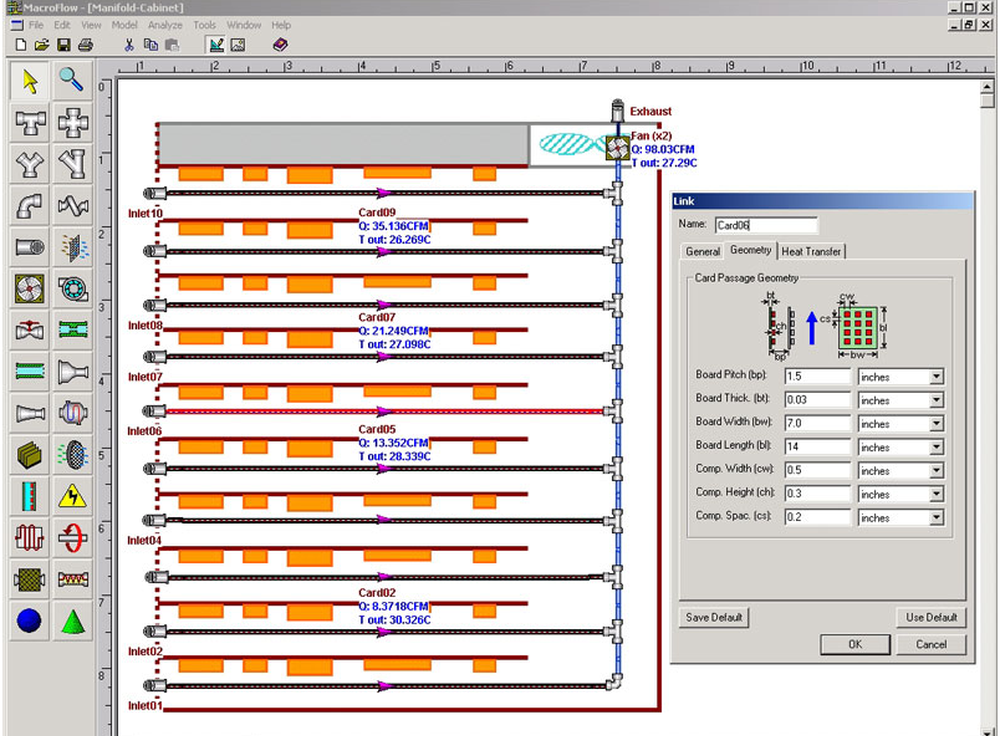The height and width of the screenshot is (736, 1000).
Task: Click the Cut scissors toolbar icon
Action: click(129, 45)
